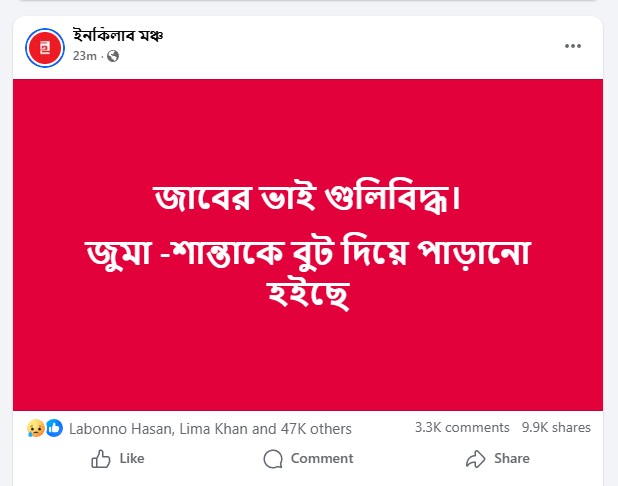The height and width of the screenshot is (486, 618).
Task: Click the 23m post timestamp
Action: coord(84,56)
